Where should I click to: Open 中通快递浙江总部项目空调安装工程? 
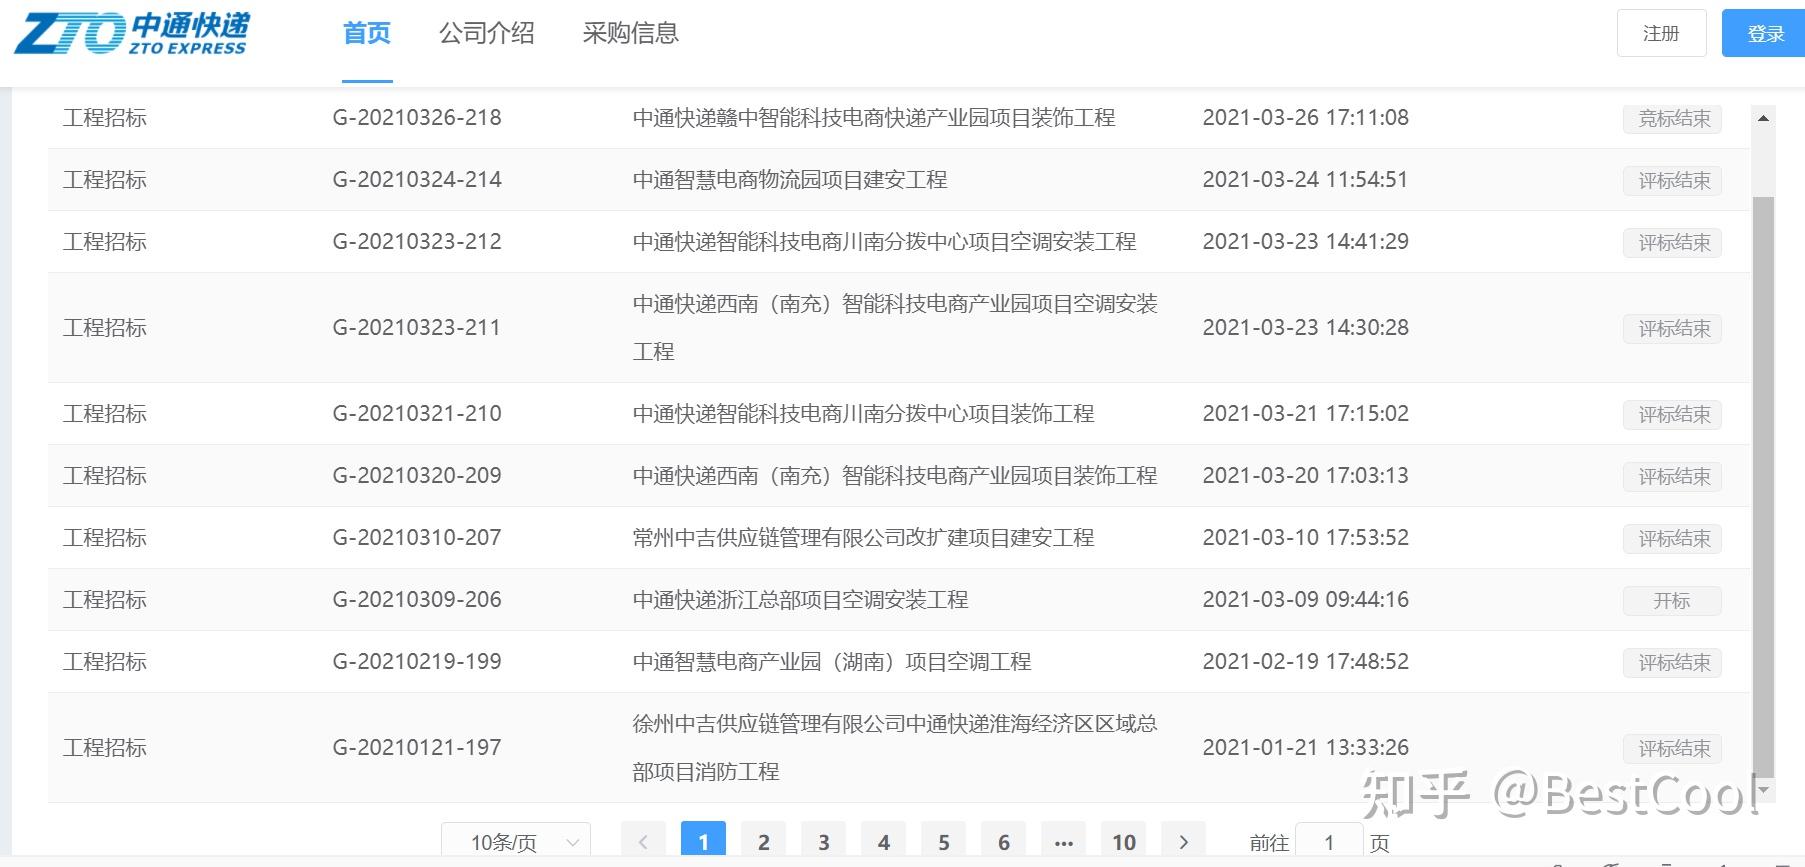(800, 600)
